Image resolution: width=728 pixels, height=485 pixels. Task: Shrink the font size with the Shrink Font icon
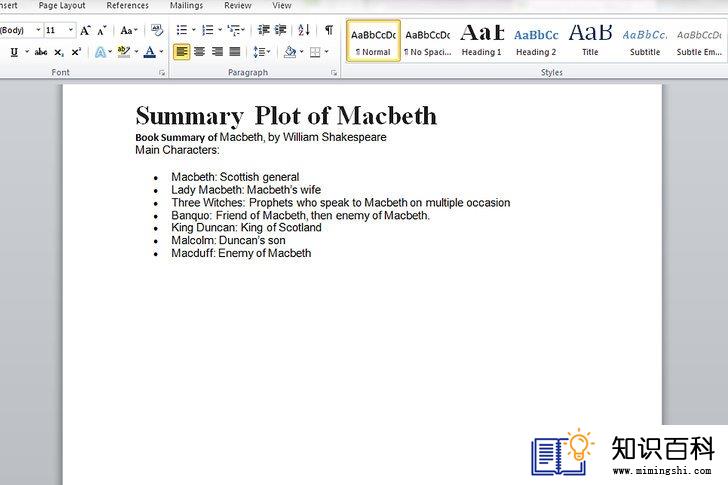pyautogui.click(x=102, y=31)
